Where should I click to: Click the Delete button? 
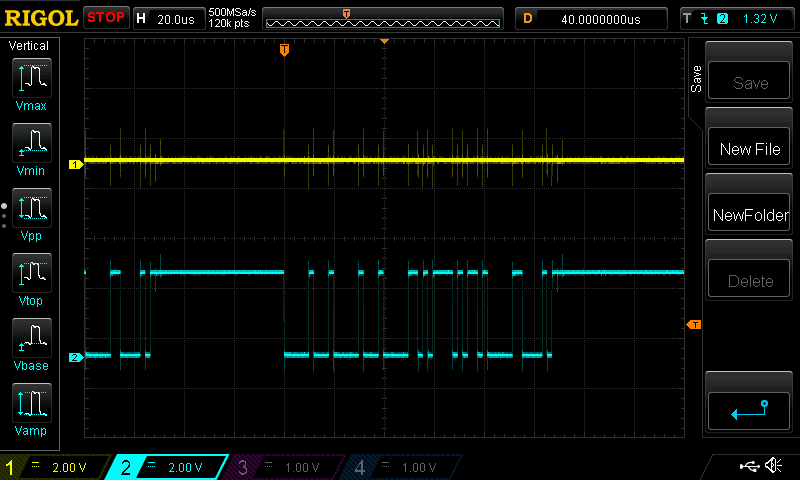tap(749, 279)
